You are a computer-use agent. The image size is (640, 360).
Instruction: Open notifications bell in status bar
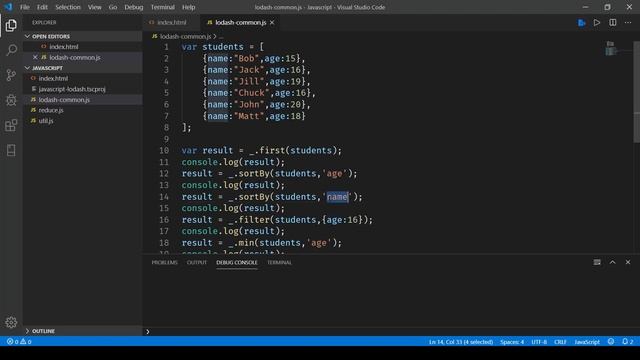627,342
